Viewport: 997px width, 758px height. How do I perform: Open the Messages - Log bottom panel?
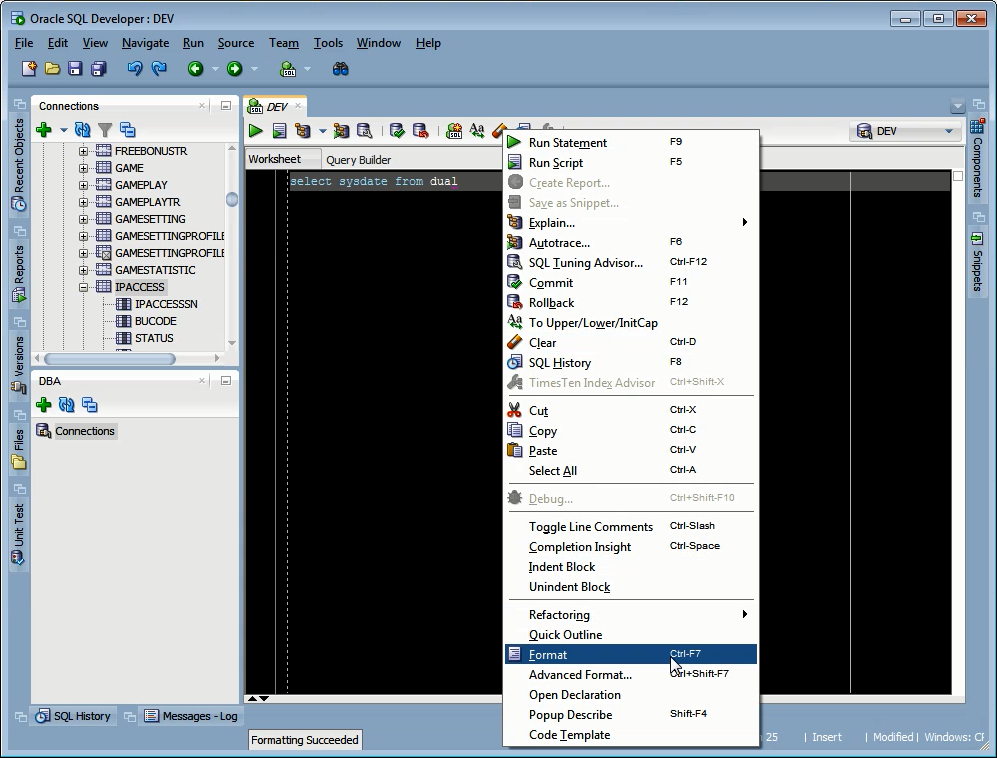click(x=192, y=716)
